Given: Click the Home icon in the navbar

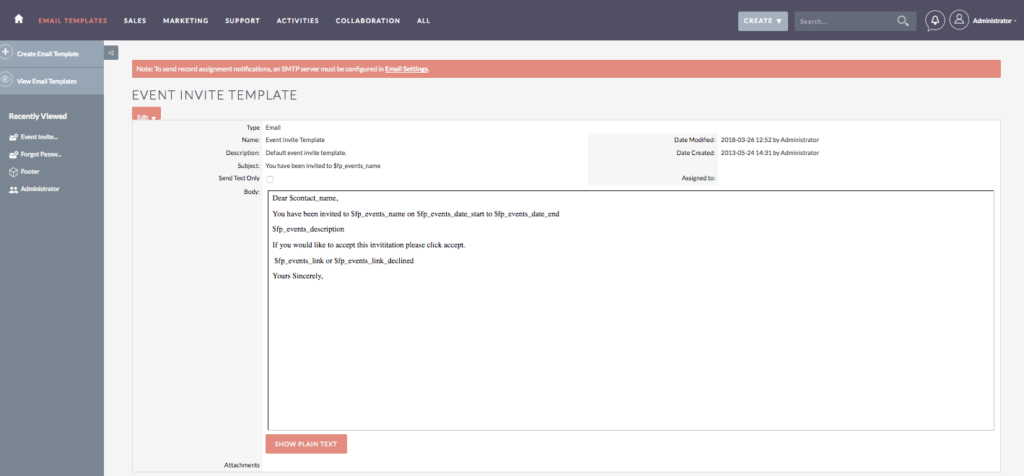Looking at the screenshot, I should click(x=18, y=20).
